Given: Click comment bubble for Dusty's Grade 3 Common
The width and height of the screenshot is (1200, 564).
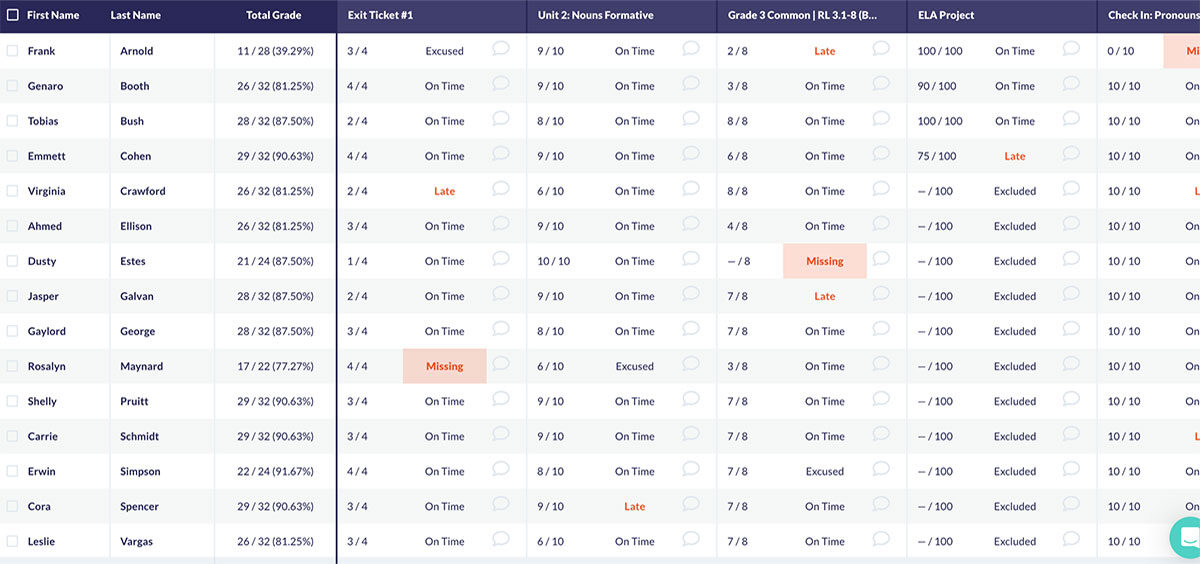Looking at the screenshot, I should (881, 259).
